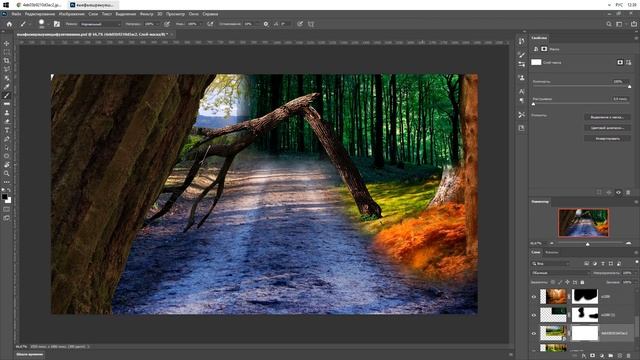
Task: Click feather slider handle in Properties
Action: point(533,104)
